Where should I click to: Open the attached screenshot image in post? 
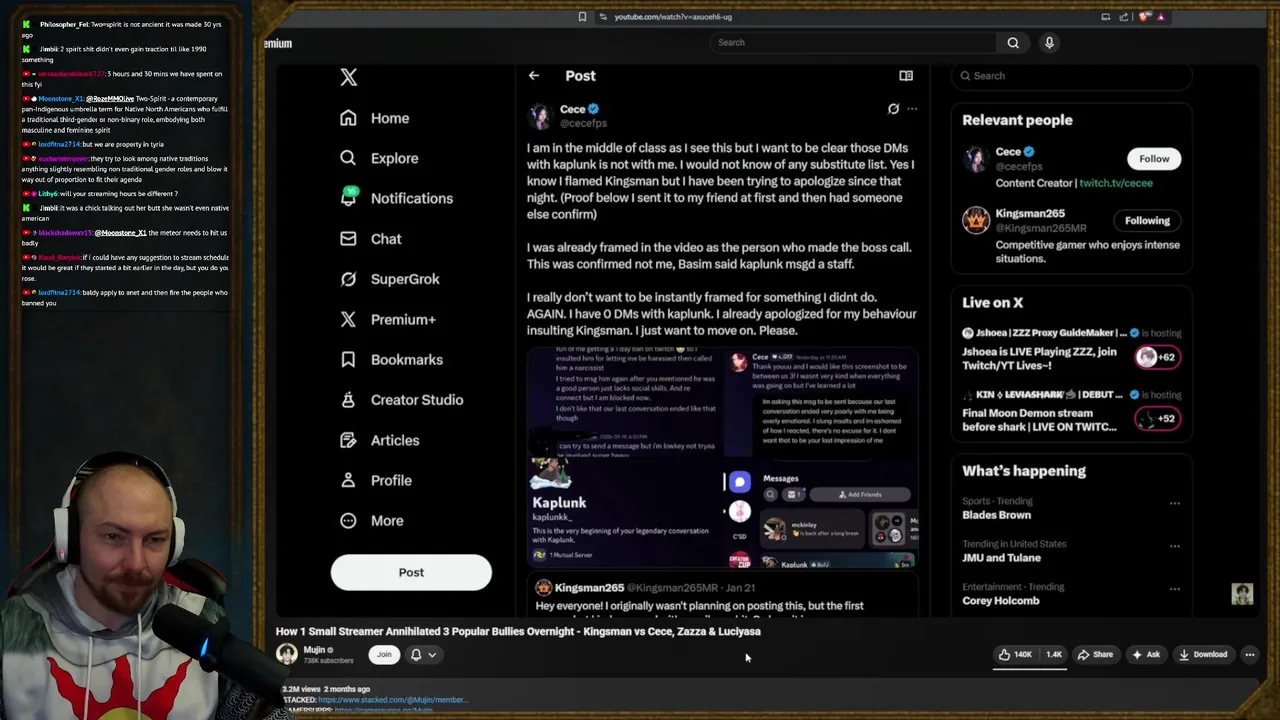[722, 458]
